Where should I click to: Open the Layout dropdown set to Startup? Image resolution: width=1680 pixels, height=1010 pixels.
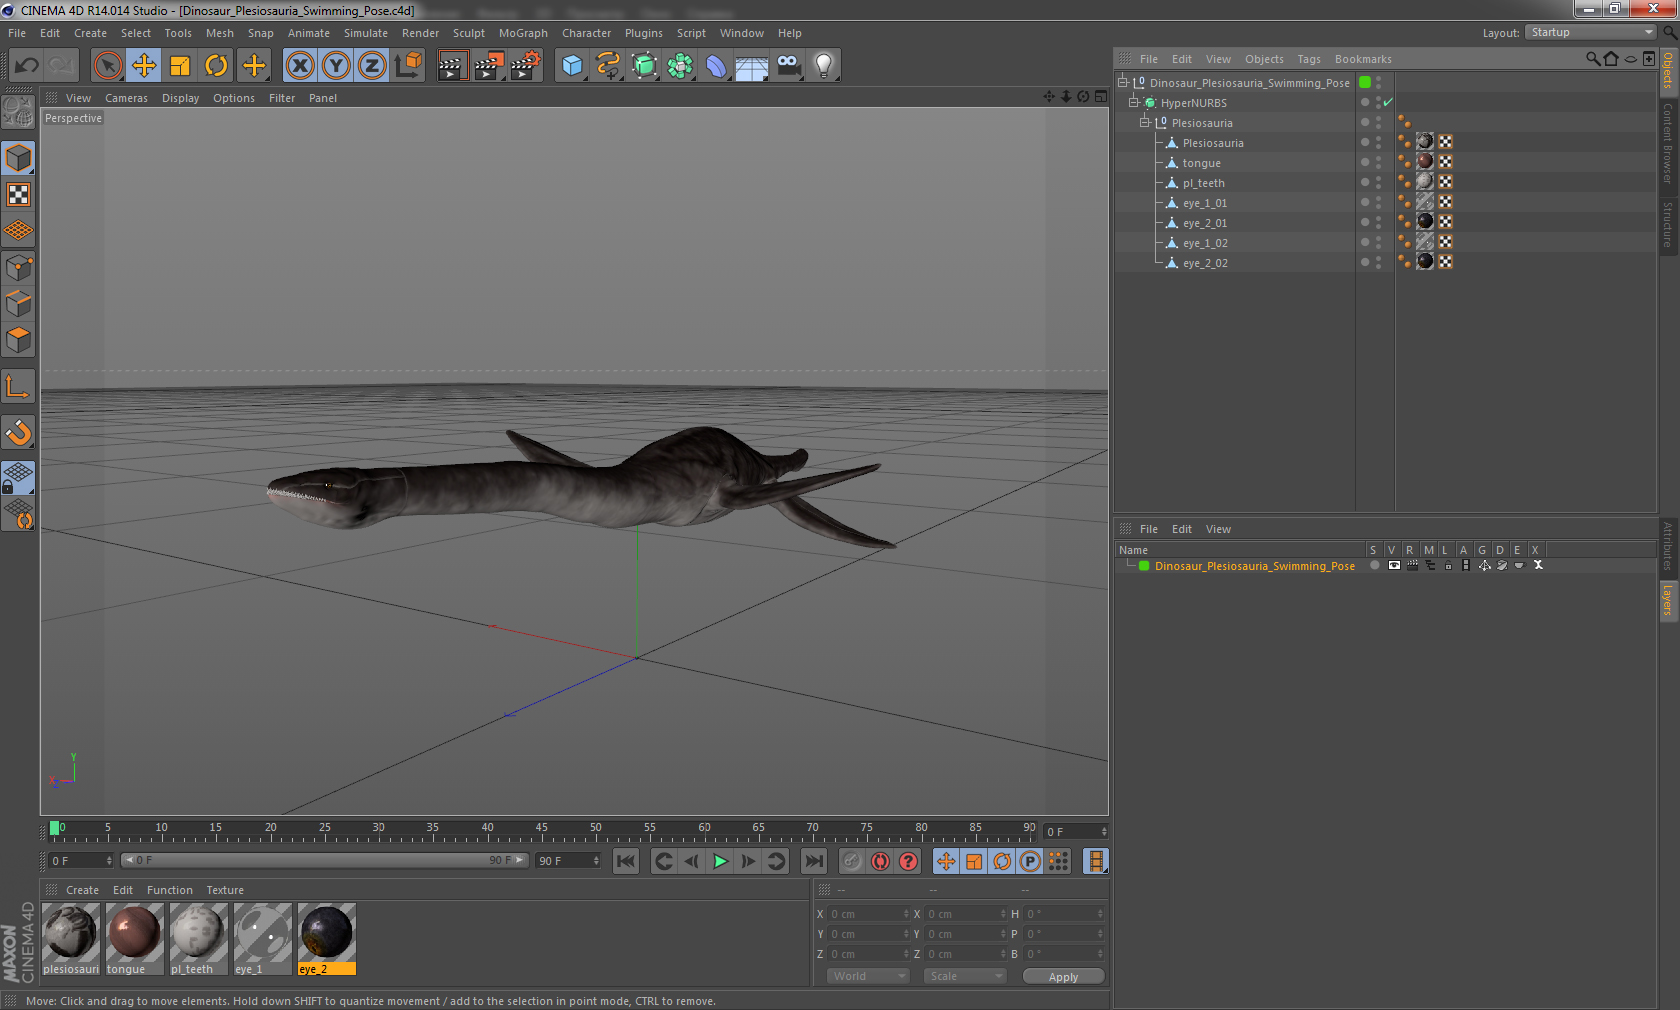[x=1591, y=32]
